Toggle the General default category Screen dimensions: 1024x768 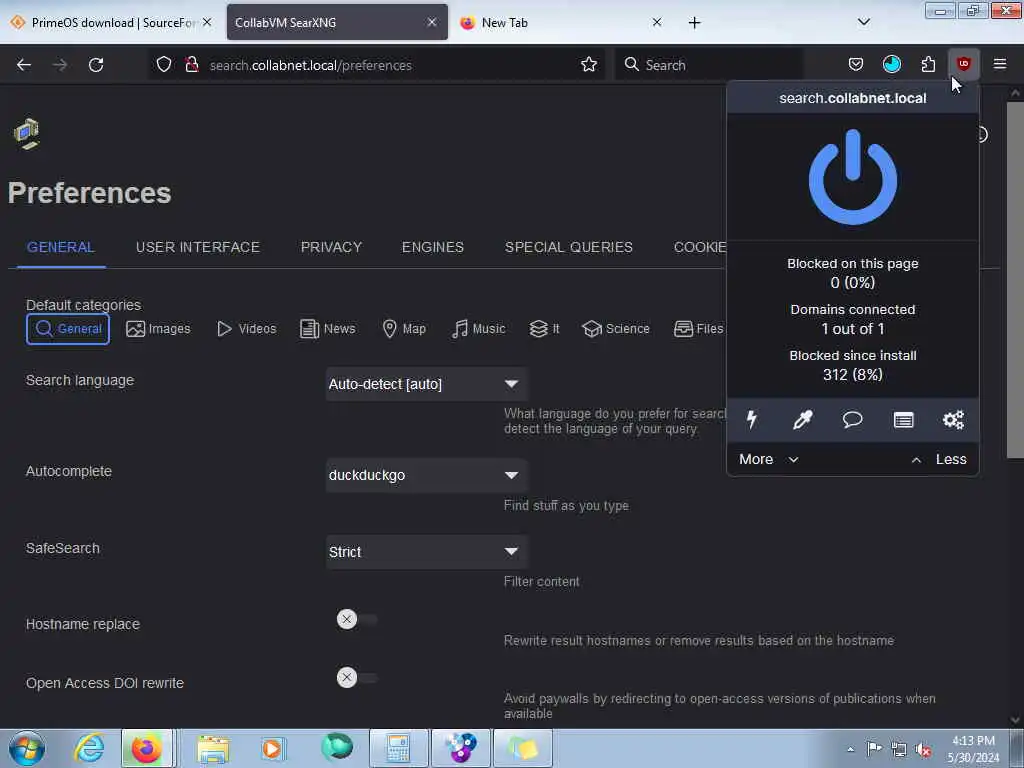point(68,328)
